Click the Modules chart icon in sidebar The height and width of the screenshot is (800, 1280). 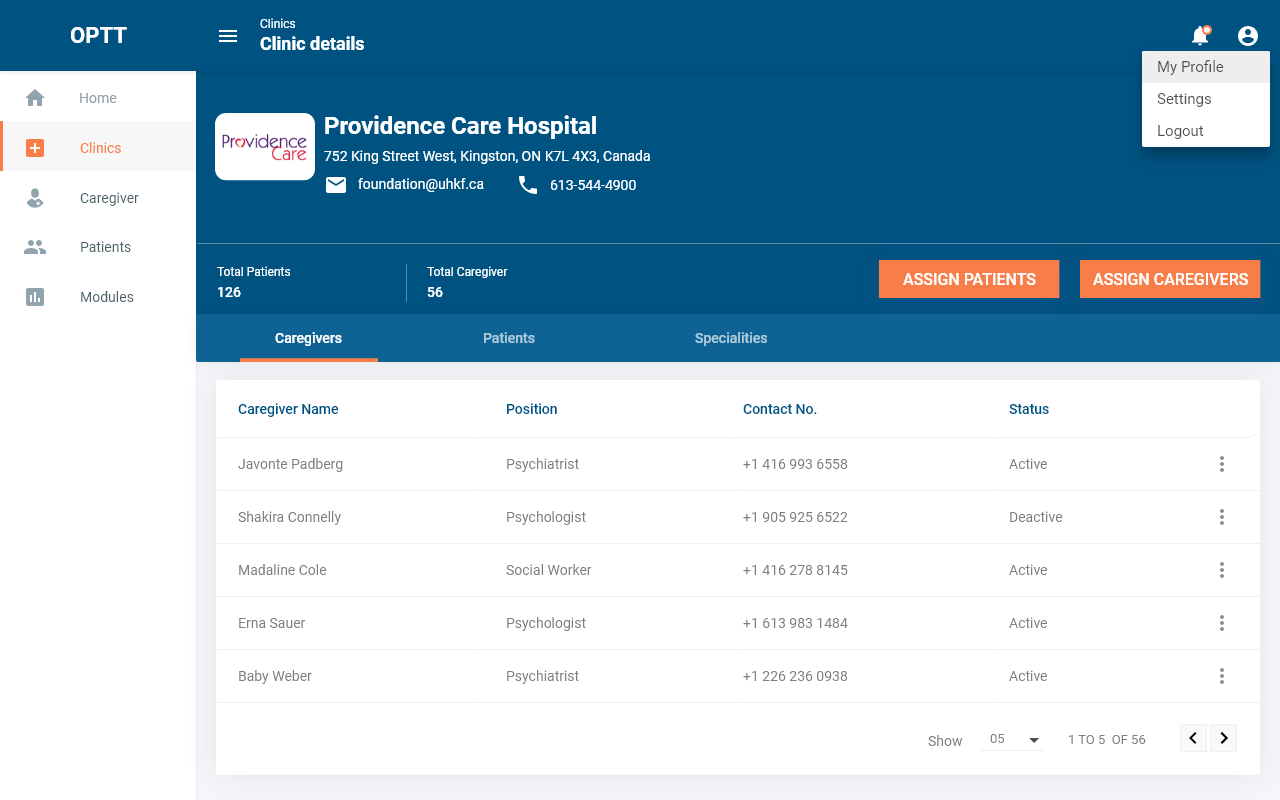(35, 297)
